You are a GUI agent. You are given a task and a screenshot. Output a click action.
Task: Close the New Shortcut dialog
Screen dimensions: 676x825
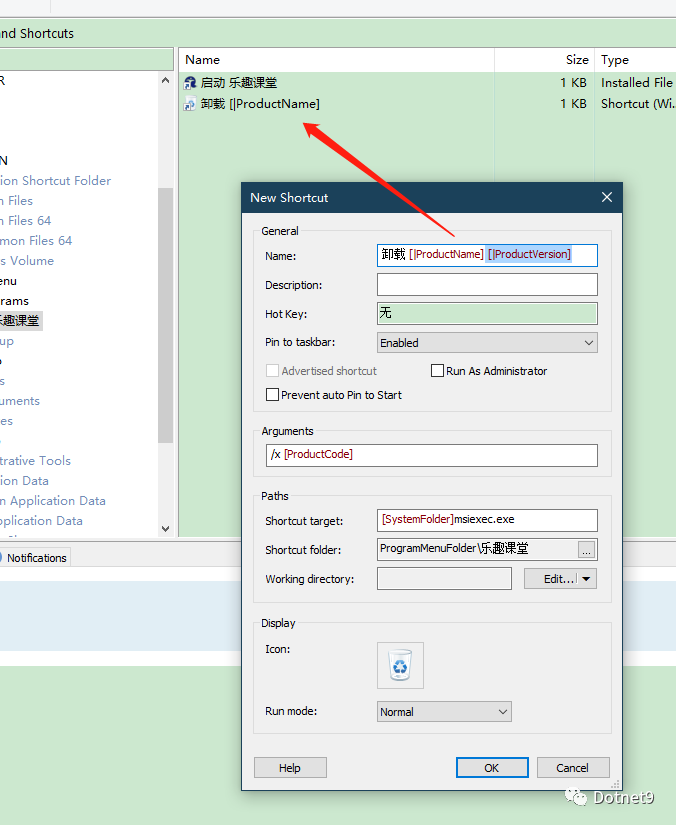[x=607, y=197]
